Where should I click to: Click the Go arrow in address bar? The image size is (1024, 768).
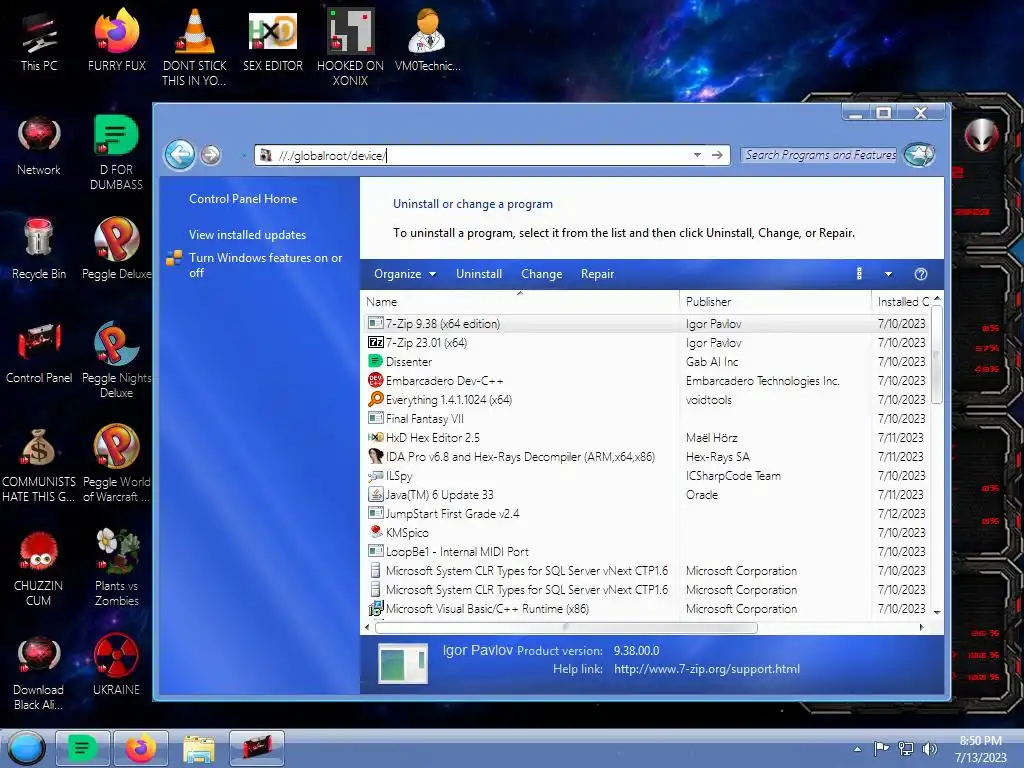[x=717, y=155]
